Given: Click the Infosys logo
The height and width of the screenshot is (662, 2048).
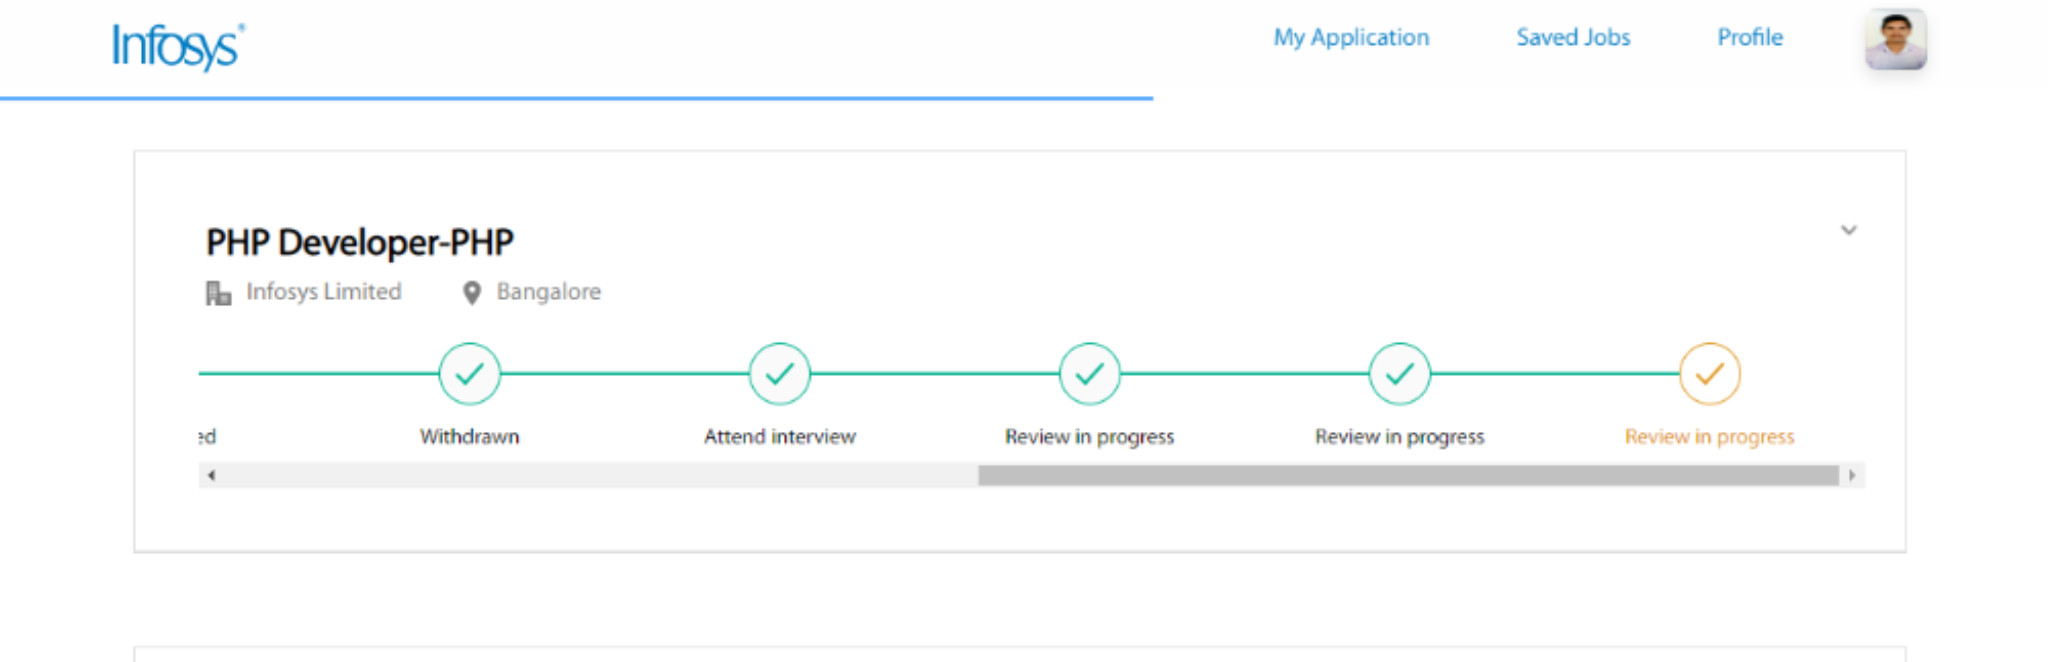Looking at the screenshot, I should pyautogui.click(x=178, y=46).
